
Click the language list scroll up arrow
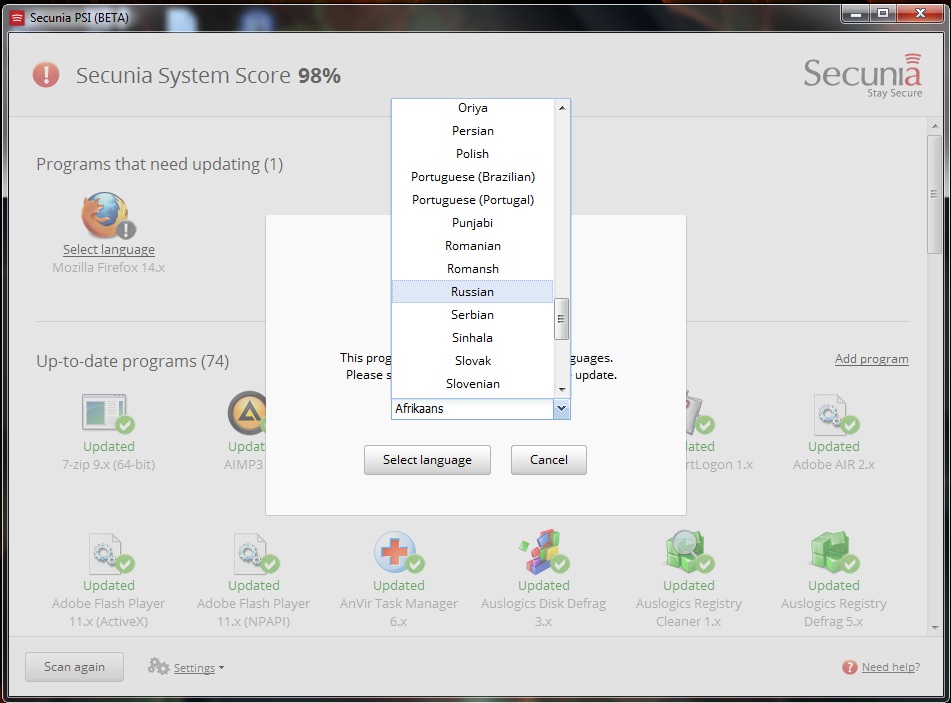[x=562, y=108]
